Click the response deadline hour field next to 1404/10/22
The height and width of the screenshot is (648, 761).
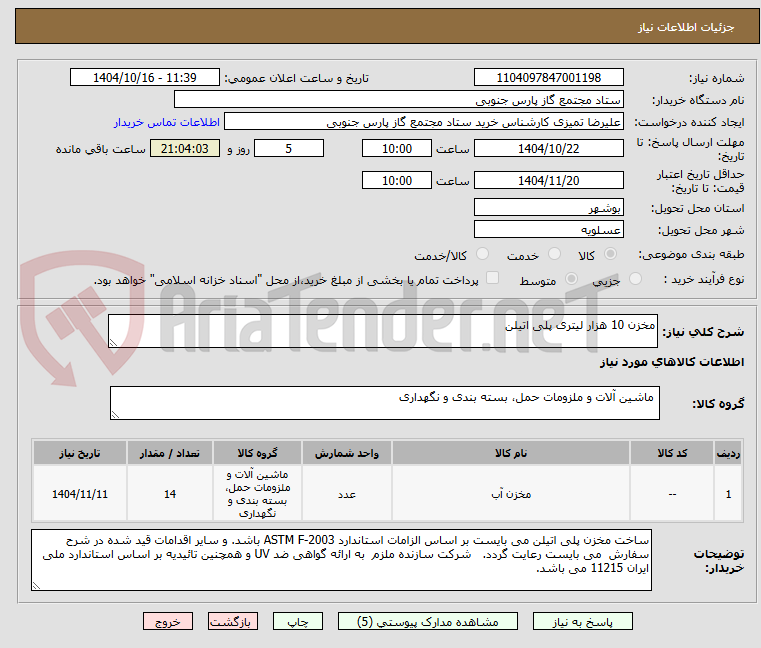click(x=397, y=148)
